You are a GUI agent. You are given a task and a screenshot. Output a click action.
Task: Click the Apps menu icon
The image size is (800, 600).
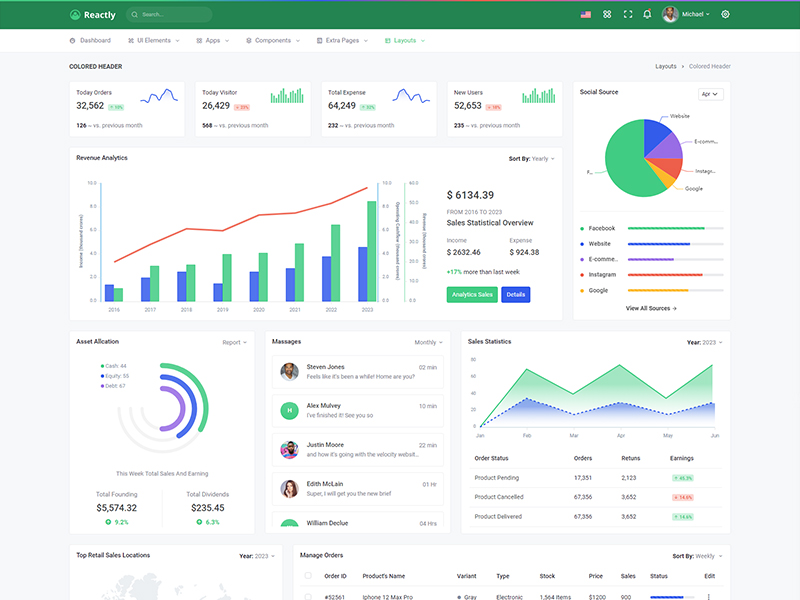(x=199, y=40)
